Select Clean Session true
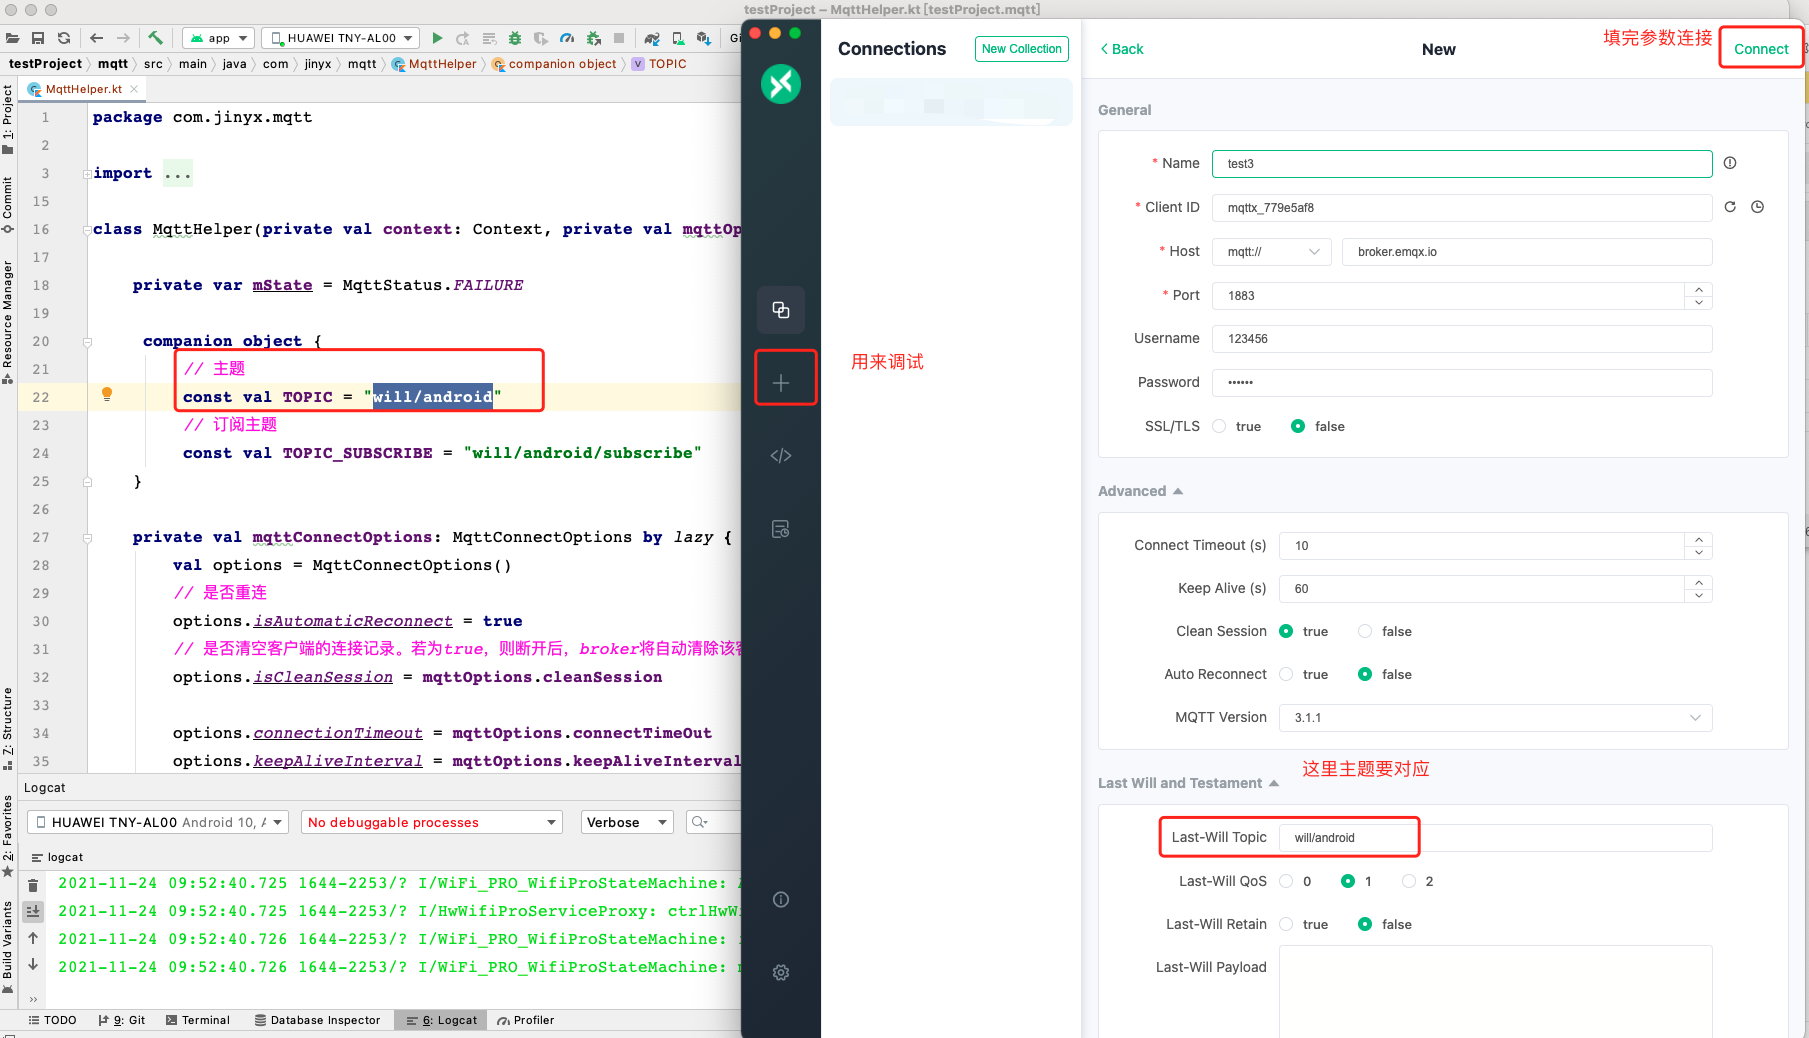The width and height of the screenshot is (1809, 1038). (1286, 631)
